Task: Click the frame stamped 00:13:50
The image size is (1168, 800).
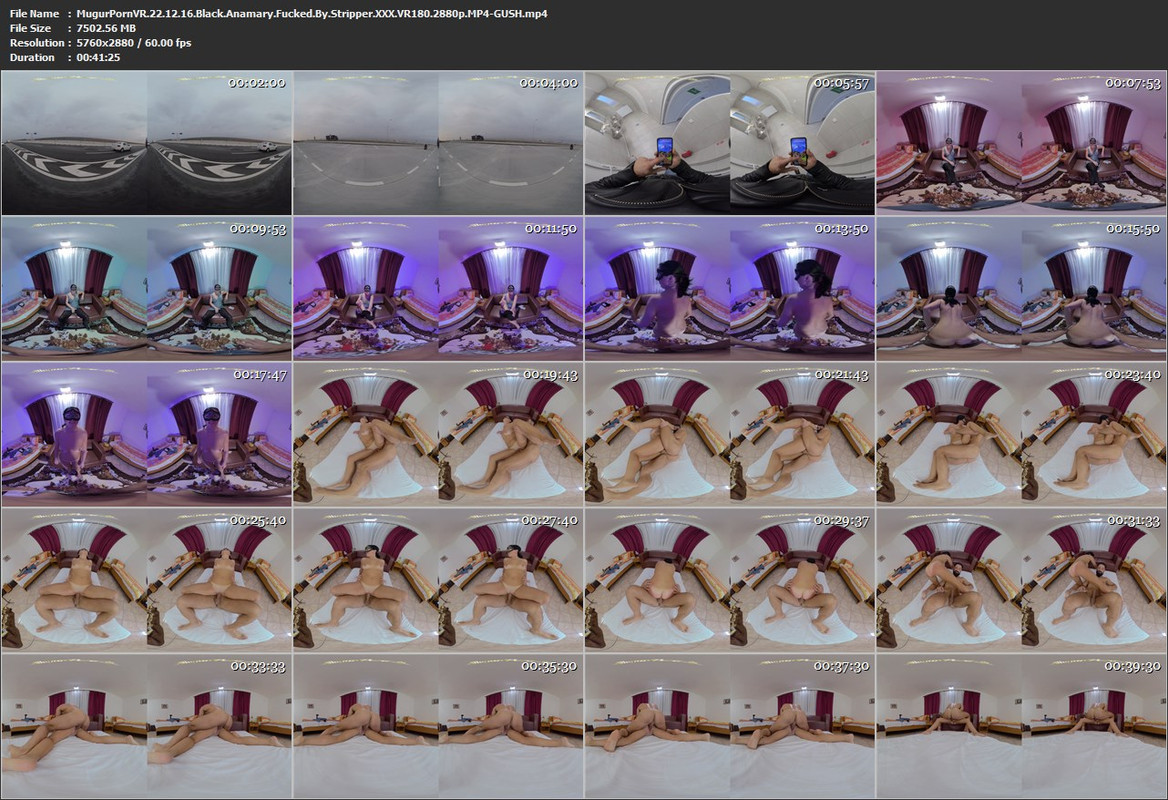Action: tap(730, 289)
